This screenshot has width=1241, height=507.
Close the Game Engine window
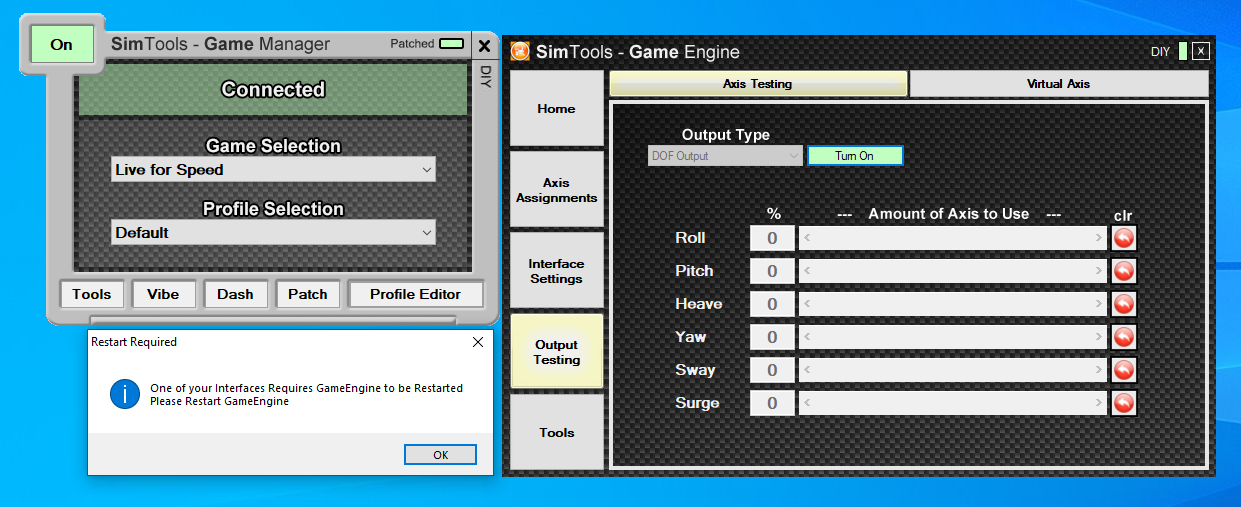(1201, 51)
